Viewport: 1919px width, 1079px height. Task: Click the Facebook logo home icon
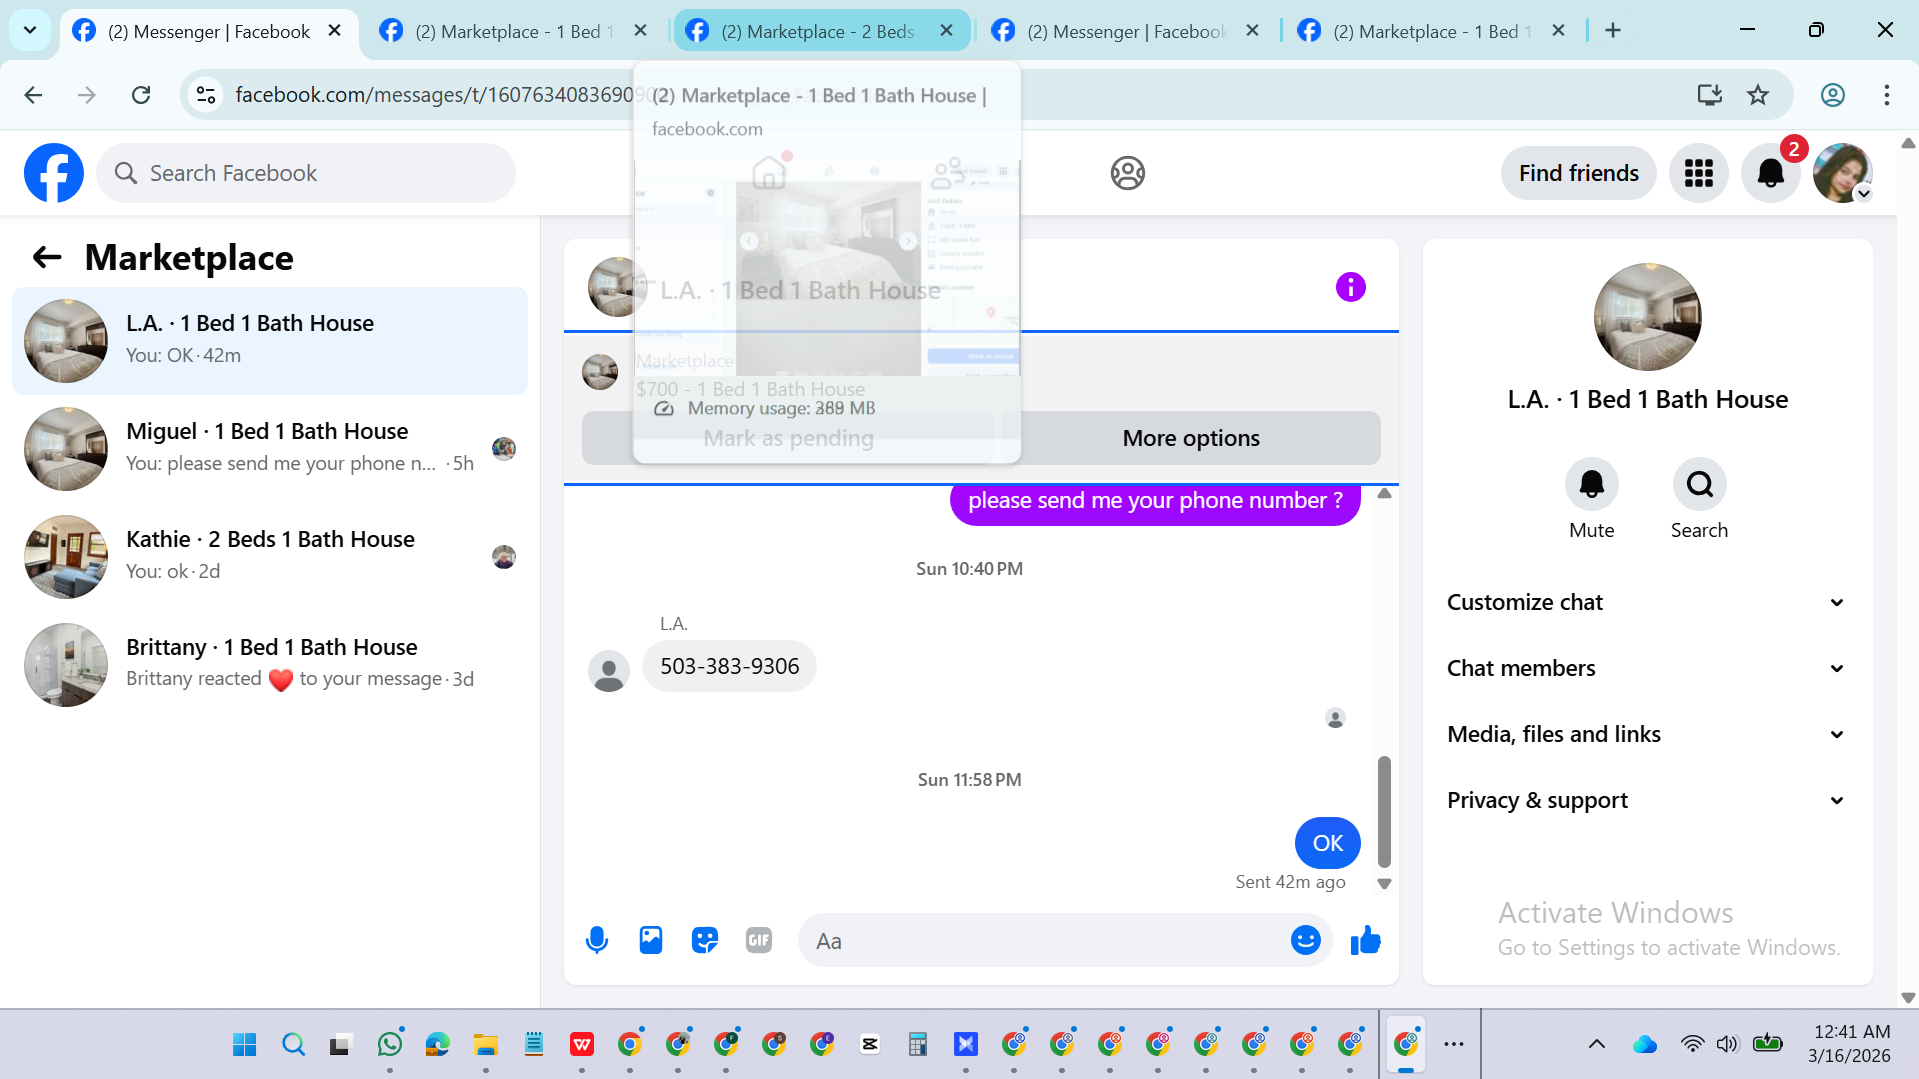click(x=54, y=173)
